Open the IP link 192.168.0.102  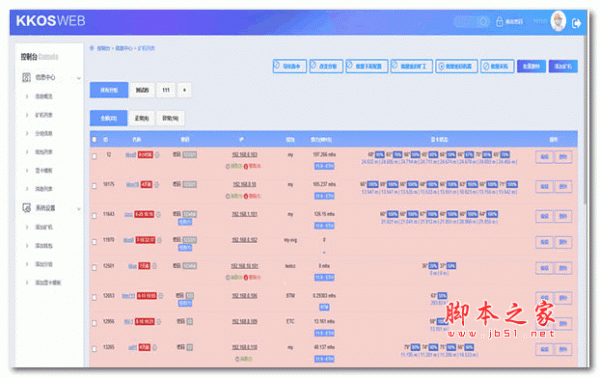244,240
